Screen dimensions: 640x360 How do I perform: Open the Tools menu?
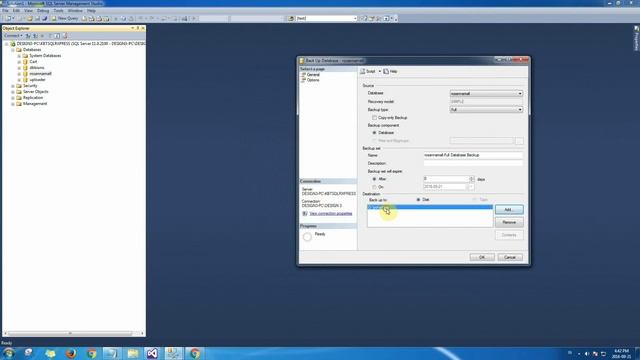pyautogui.click(x=59, y=11)
